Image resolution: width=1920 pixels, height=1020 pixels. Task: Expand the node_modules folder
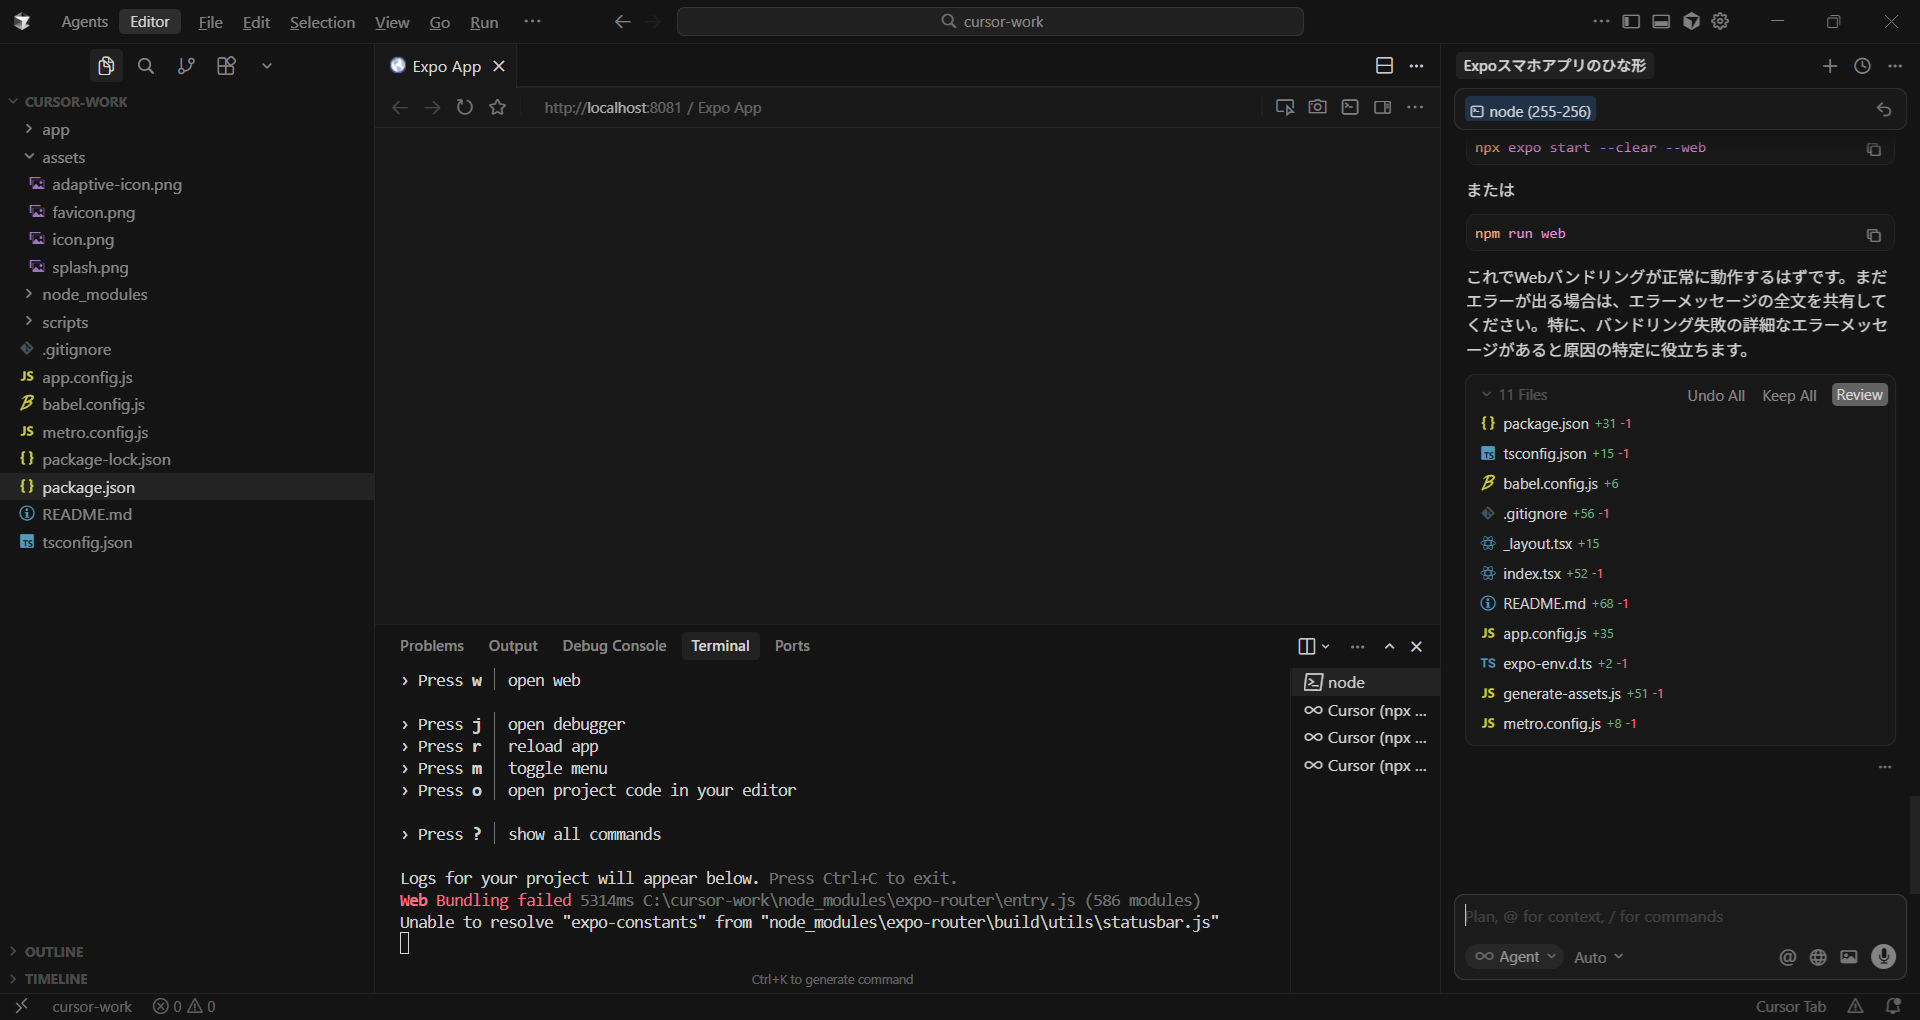94,295
